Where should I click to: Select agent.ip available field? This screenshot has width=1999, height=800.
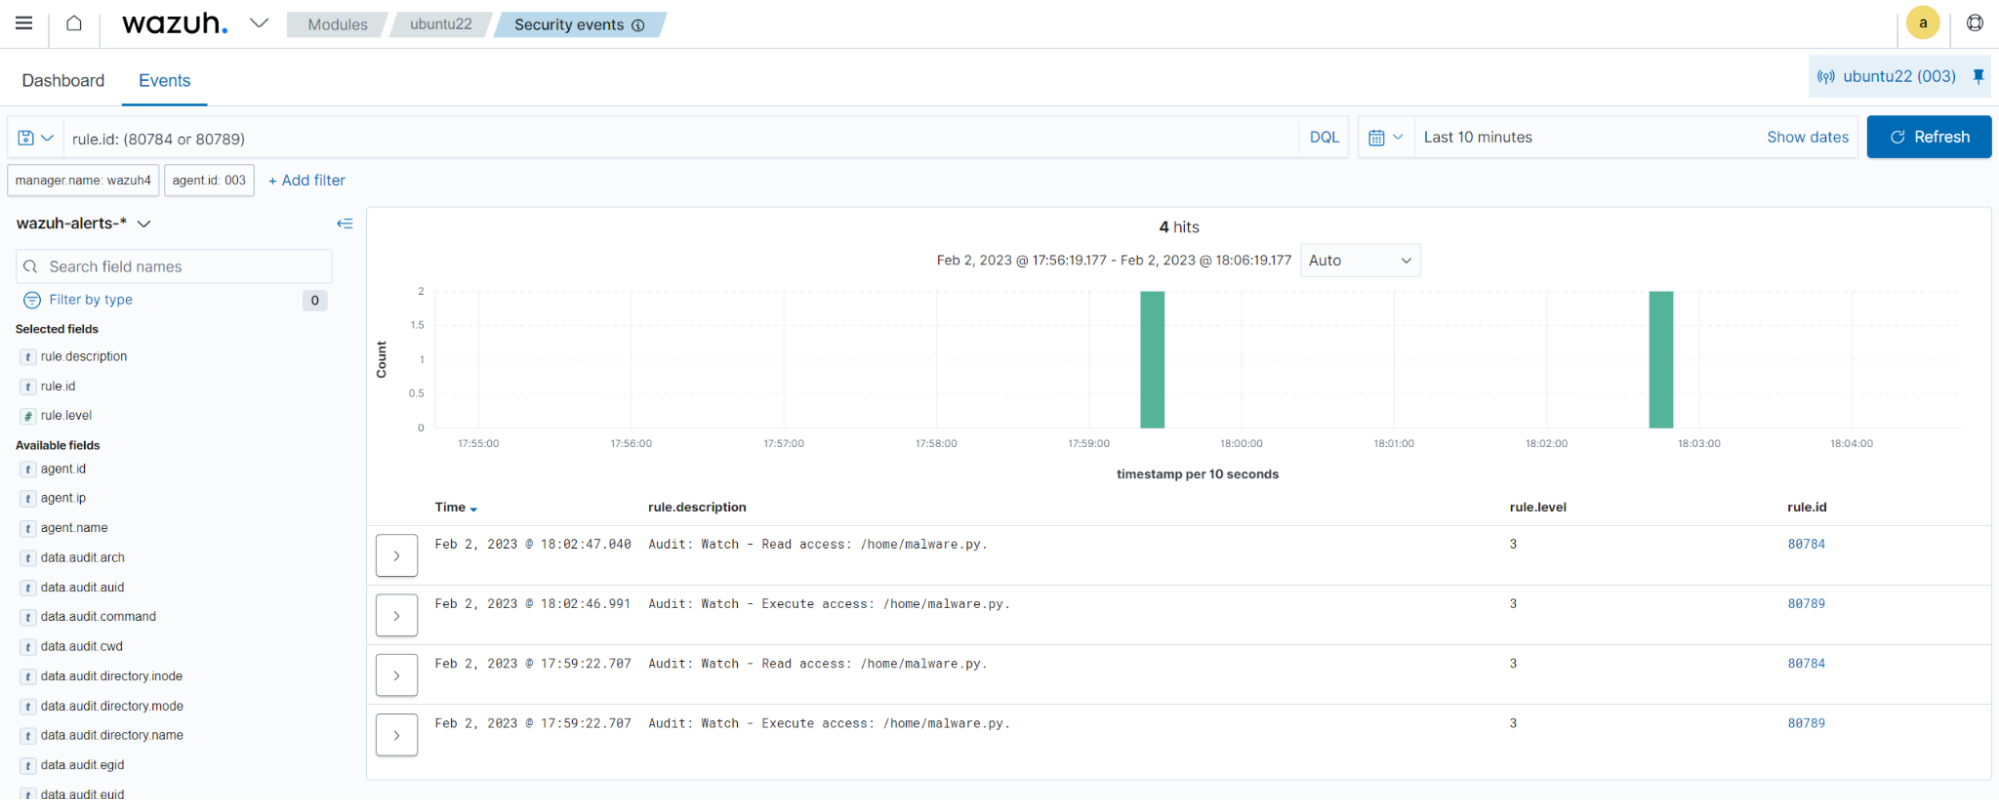[63, 498]
